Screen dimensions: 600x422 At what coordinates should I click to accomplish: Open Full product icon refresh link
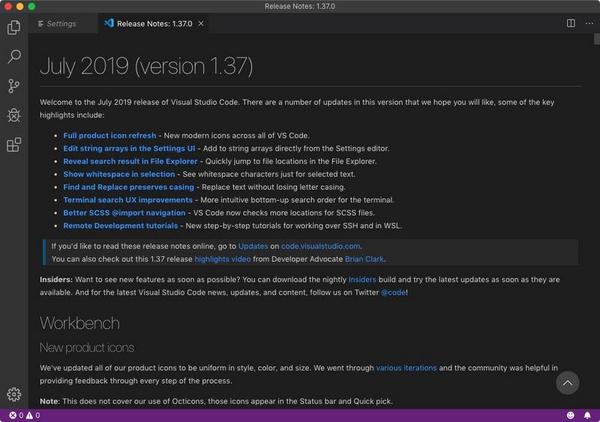pos(109,135)
